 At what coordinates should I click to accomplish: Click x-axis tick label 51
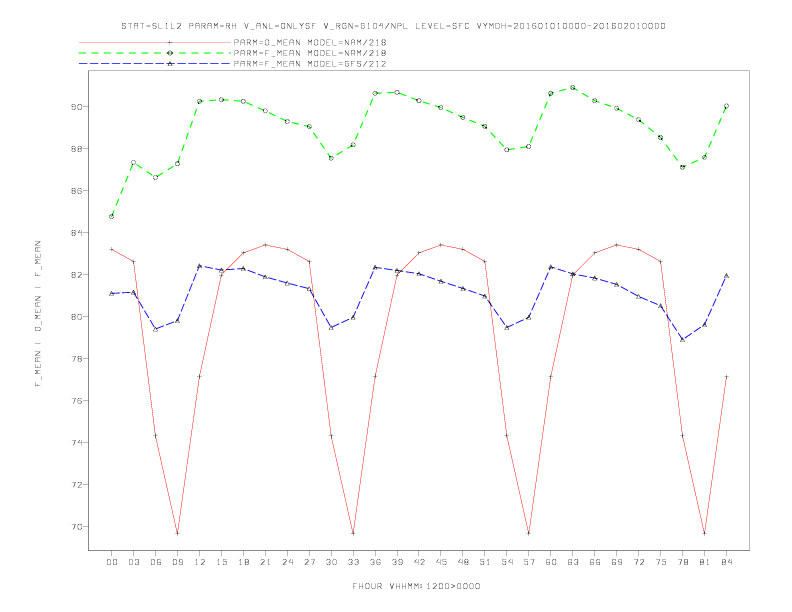485,562
